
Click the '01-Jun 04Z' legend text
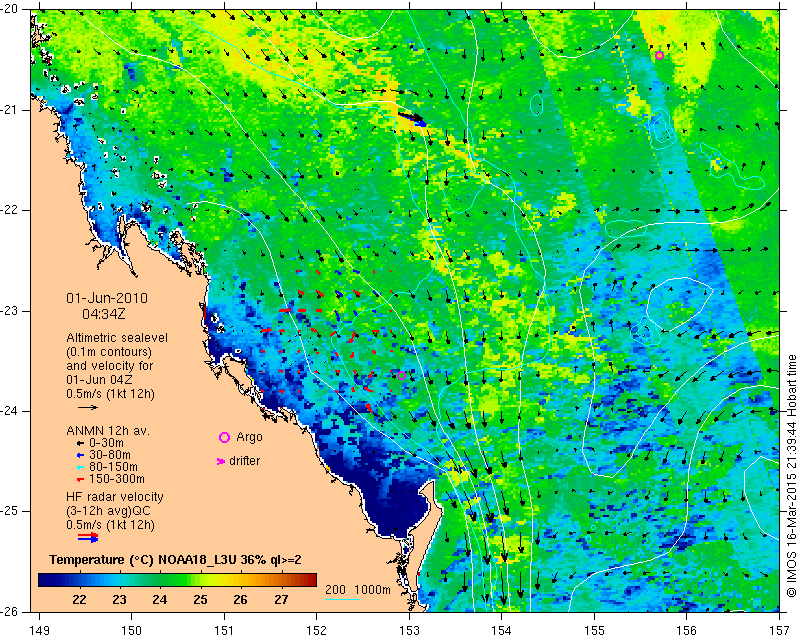99,380
